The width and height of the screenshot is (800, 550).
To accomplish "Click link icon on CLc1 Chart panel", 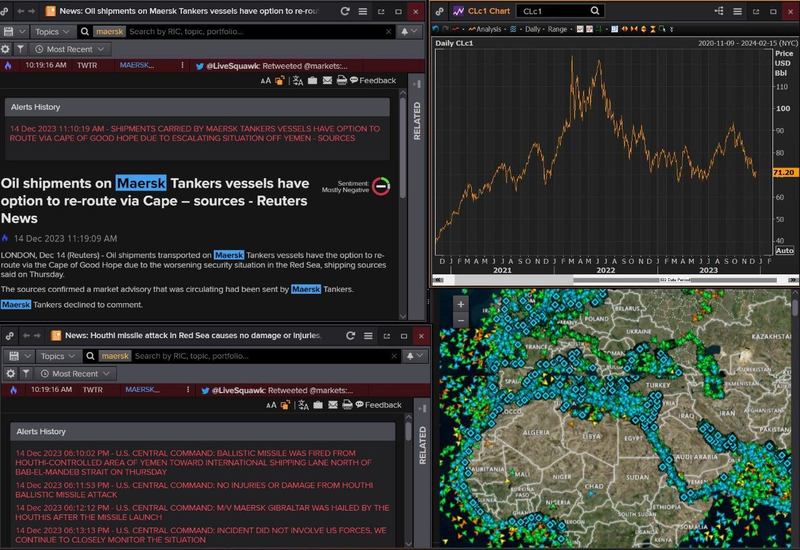I will click(440, 11).
